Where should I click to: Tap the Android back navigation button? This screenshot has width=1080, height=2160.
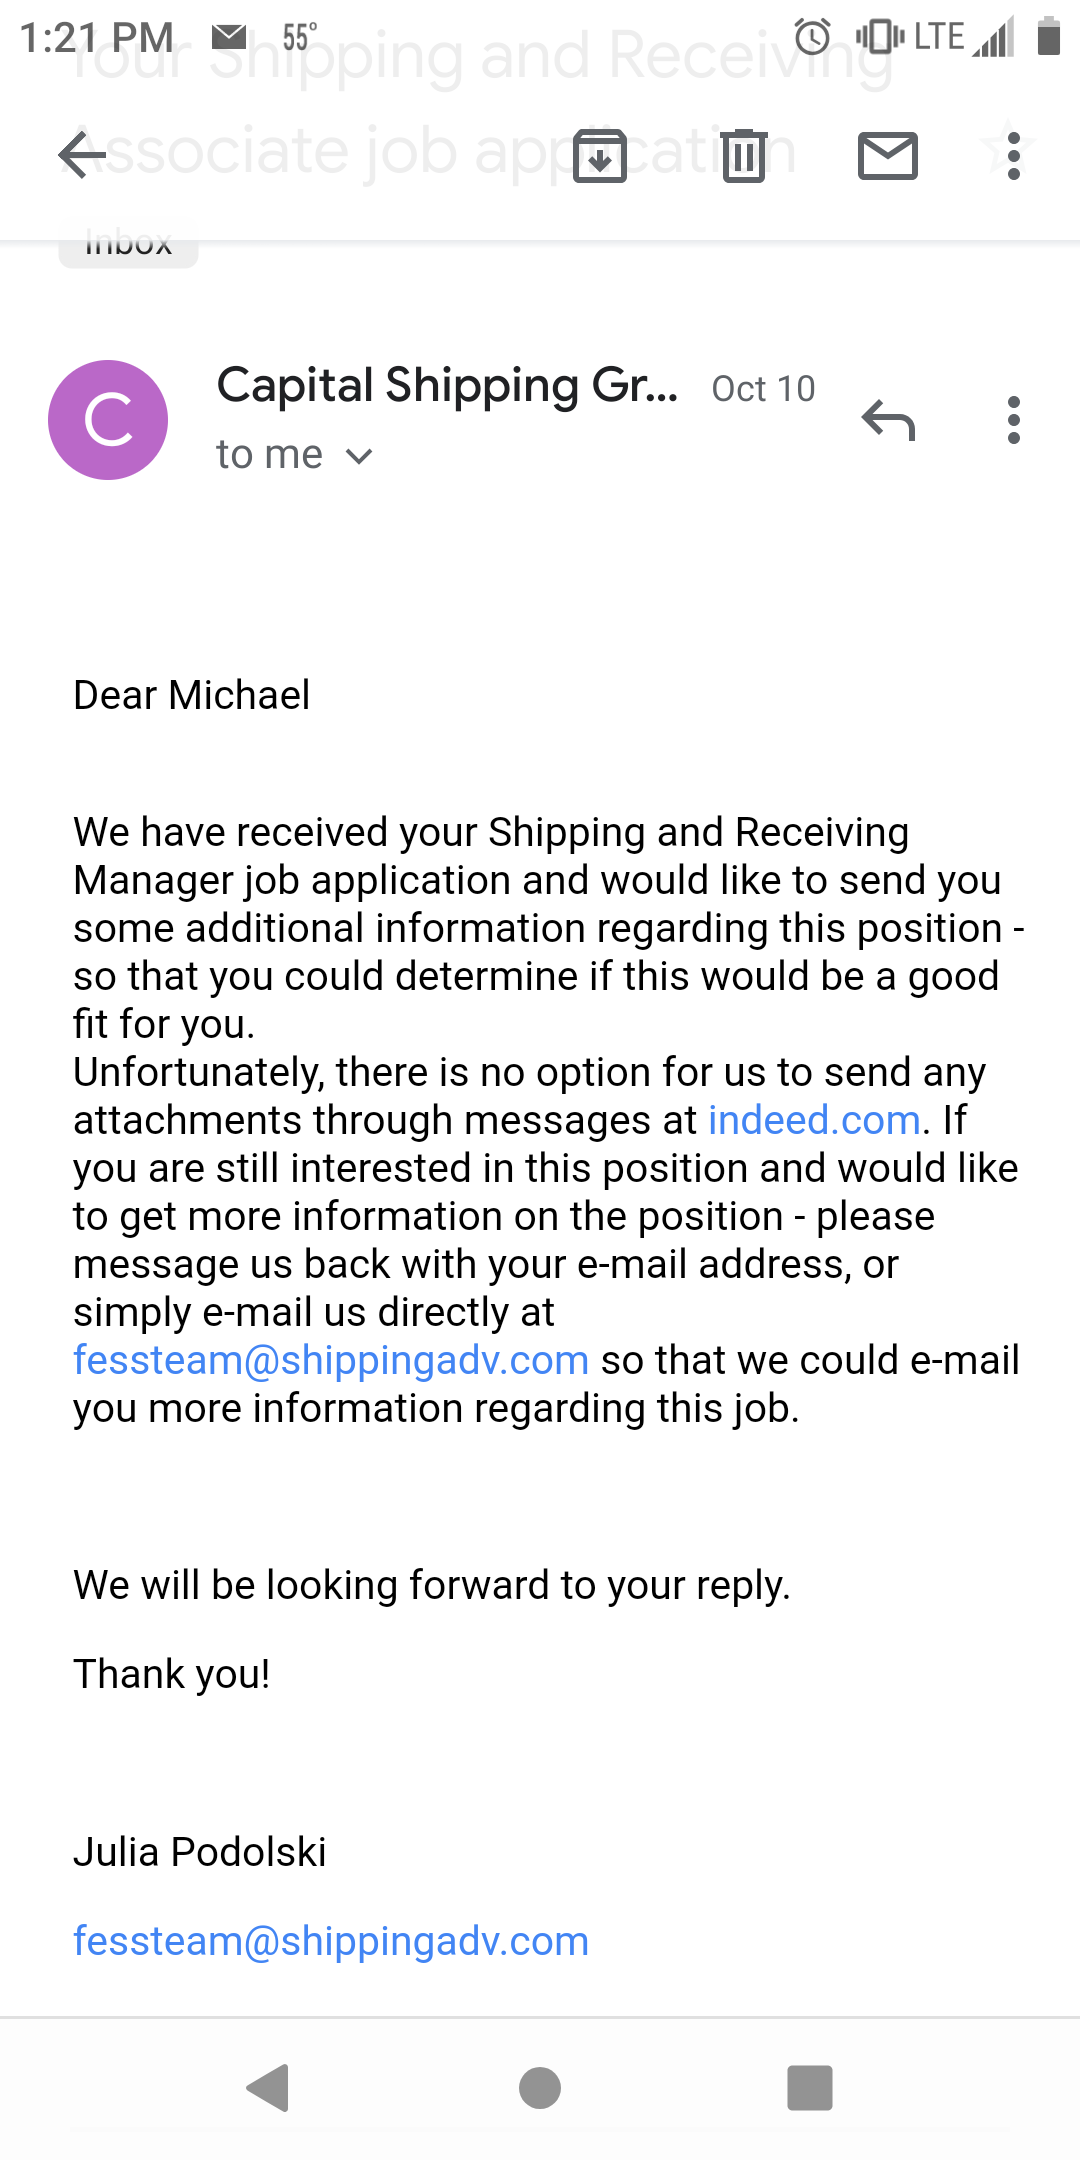pyautogui.click(x=268, y=2088)
